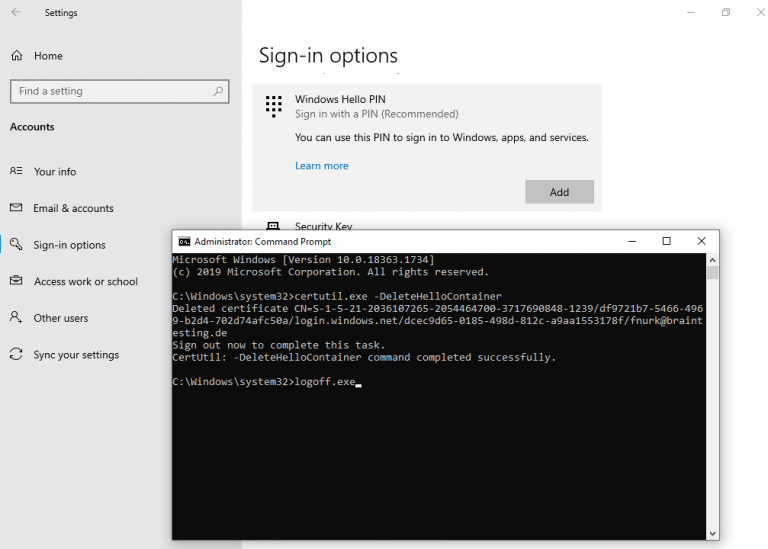This screenshot has height=549, width=768.
Task: Click the Sign-in options key icon
Action: tap(16, 244)
